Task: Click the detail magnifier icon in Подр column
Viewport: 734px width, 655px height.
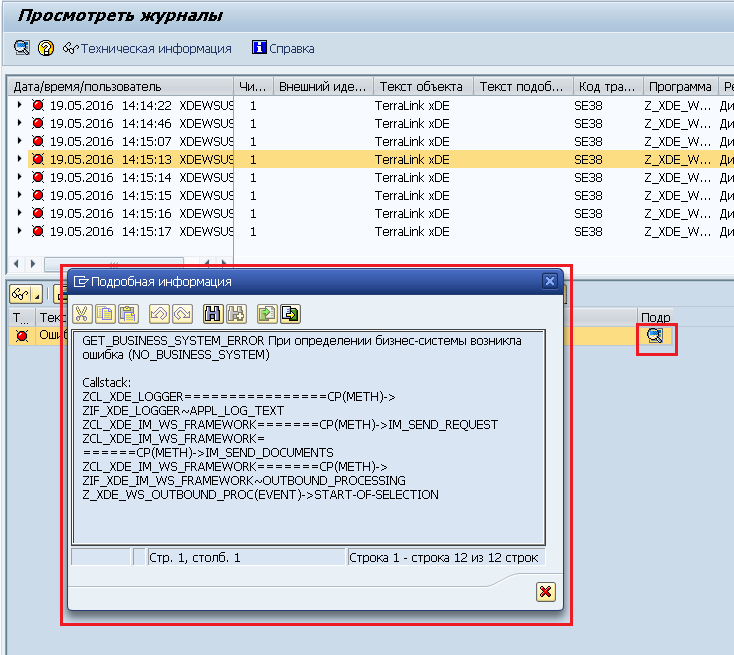Action: (655, 337)
